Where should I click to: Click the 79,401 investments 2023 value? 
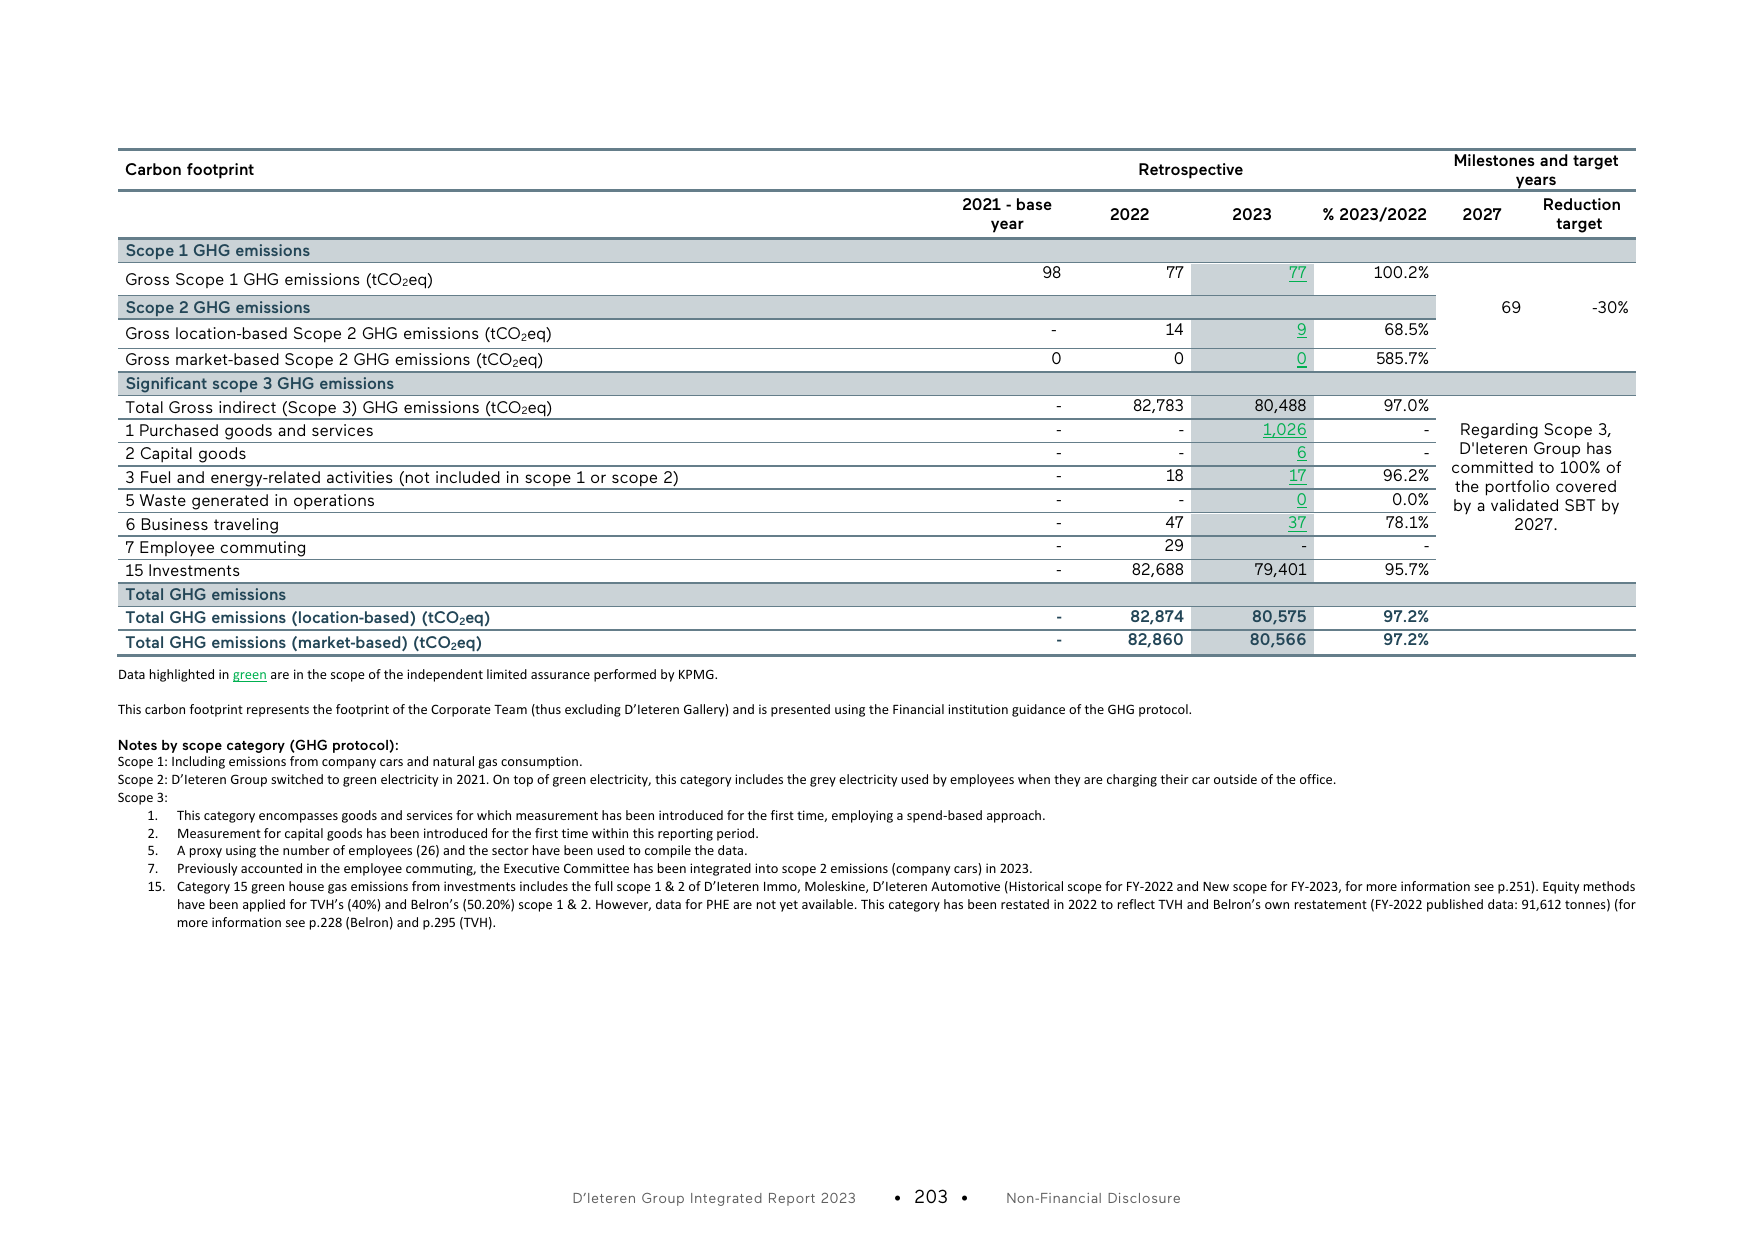click(1280, 570)
